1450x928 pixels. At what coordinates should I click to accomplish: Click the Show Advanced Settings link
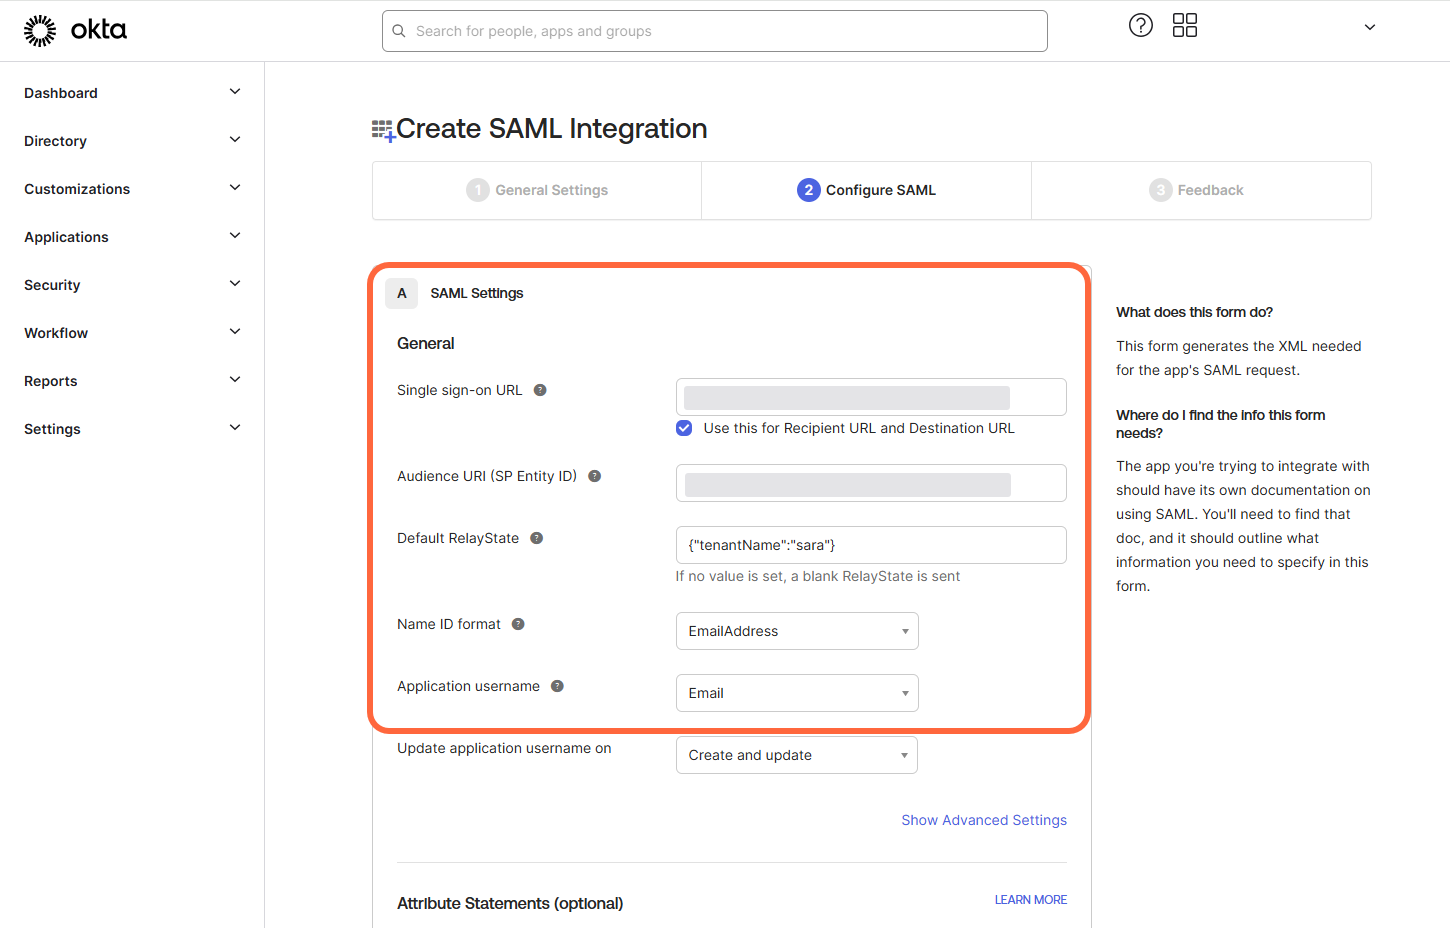click(x=983, y=819)
